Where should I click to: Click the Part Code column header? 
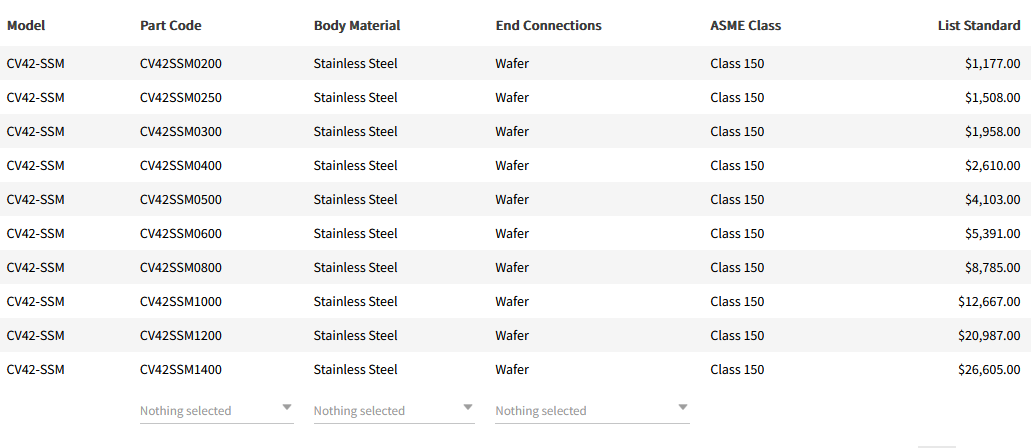coord(170,25)
